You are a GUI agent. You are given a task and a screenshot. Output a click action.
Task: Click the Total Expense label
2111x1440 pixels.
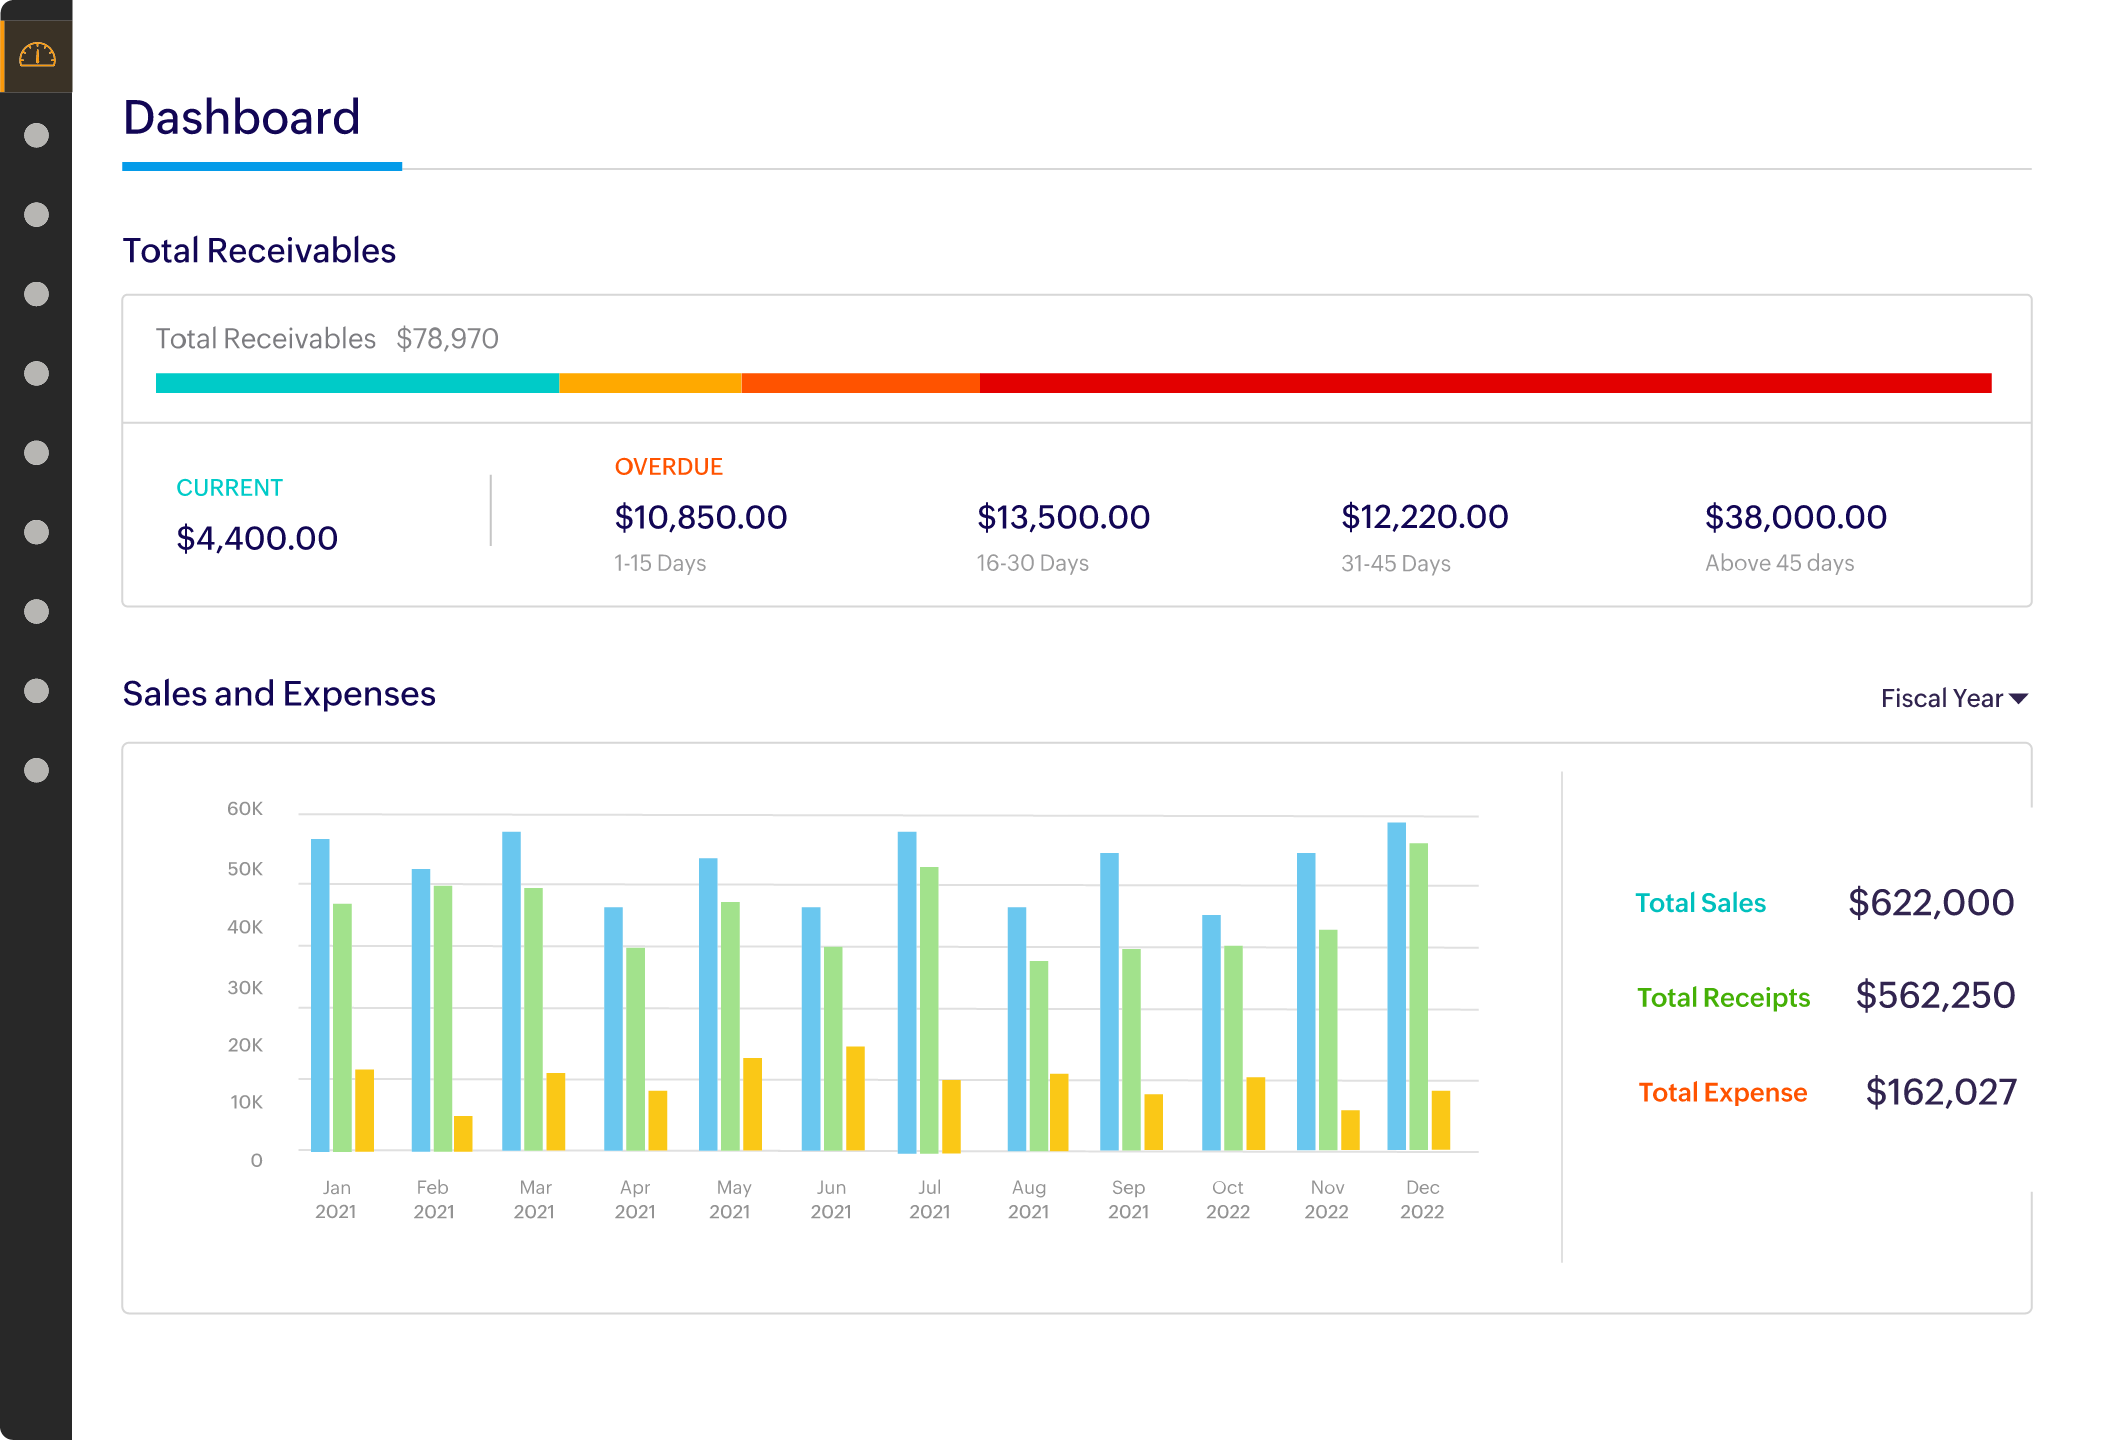pyautogui.click(x=1722, y=1093)
